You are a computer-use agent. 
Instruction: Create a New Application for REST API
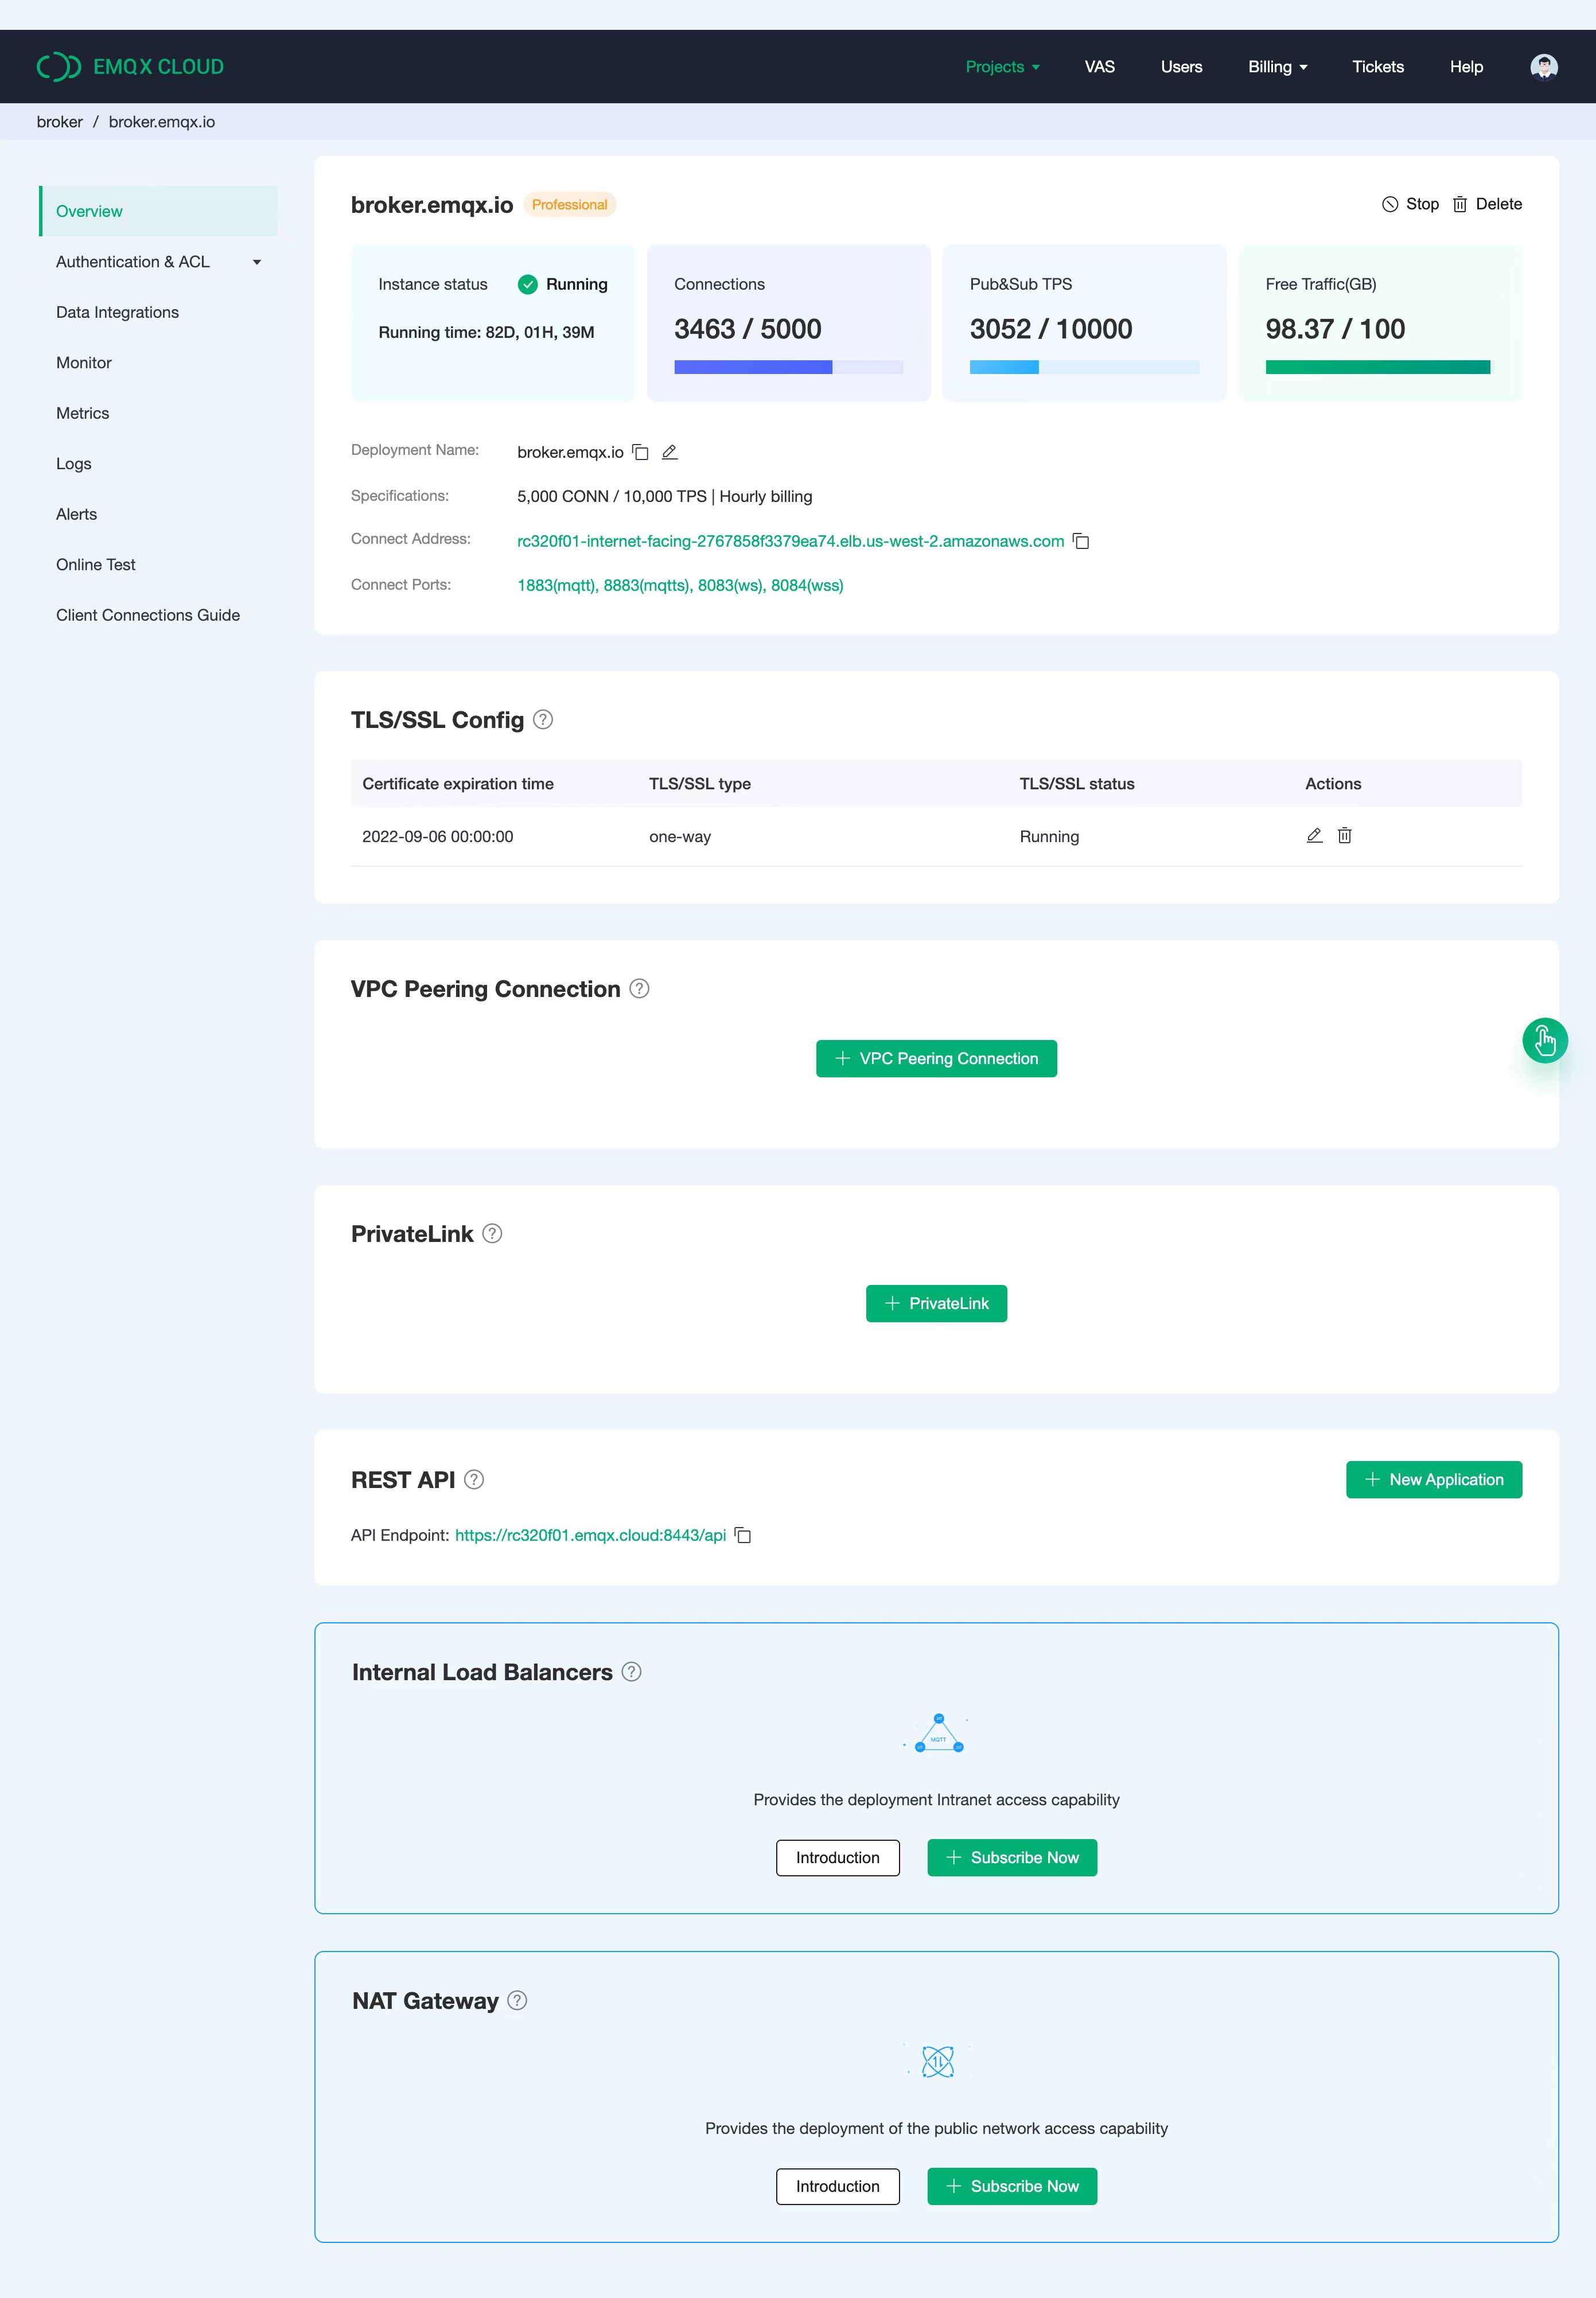tap(1433, 1480)
